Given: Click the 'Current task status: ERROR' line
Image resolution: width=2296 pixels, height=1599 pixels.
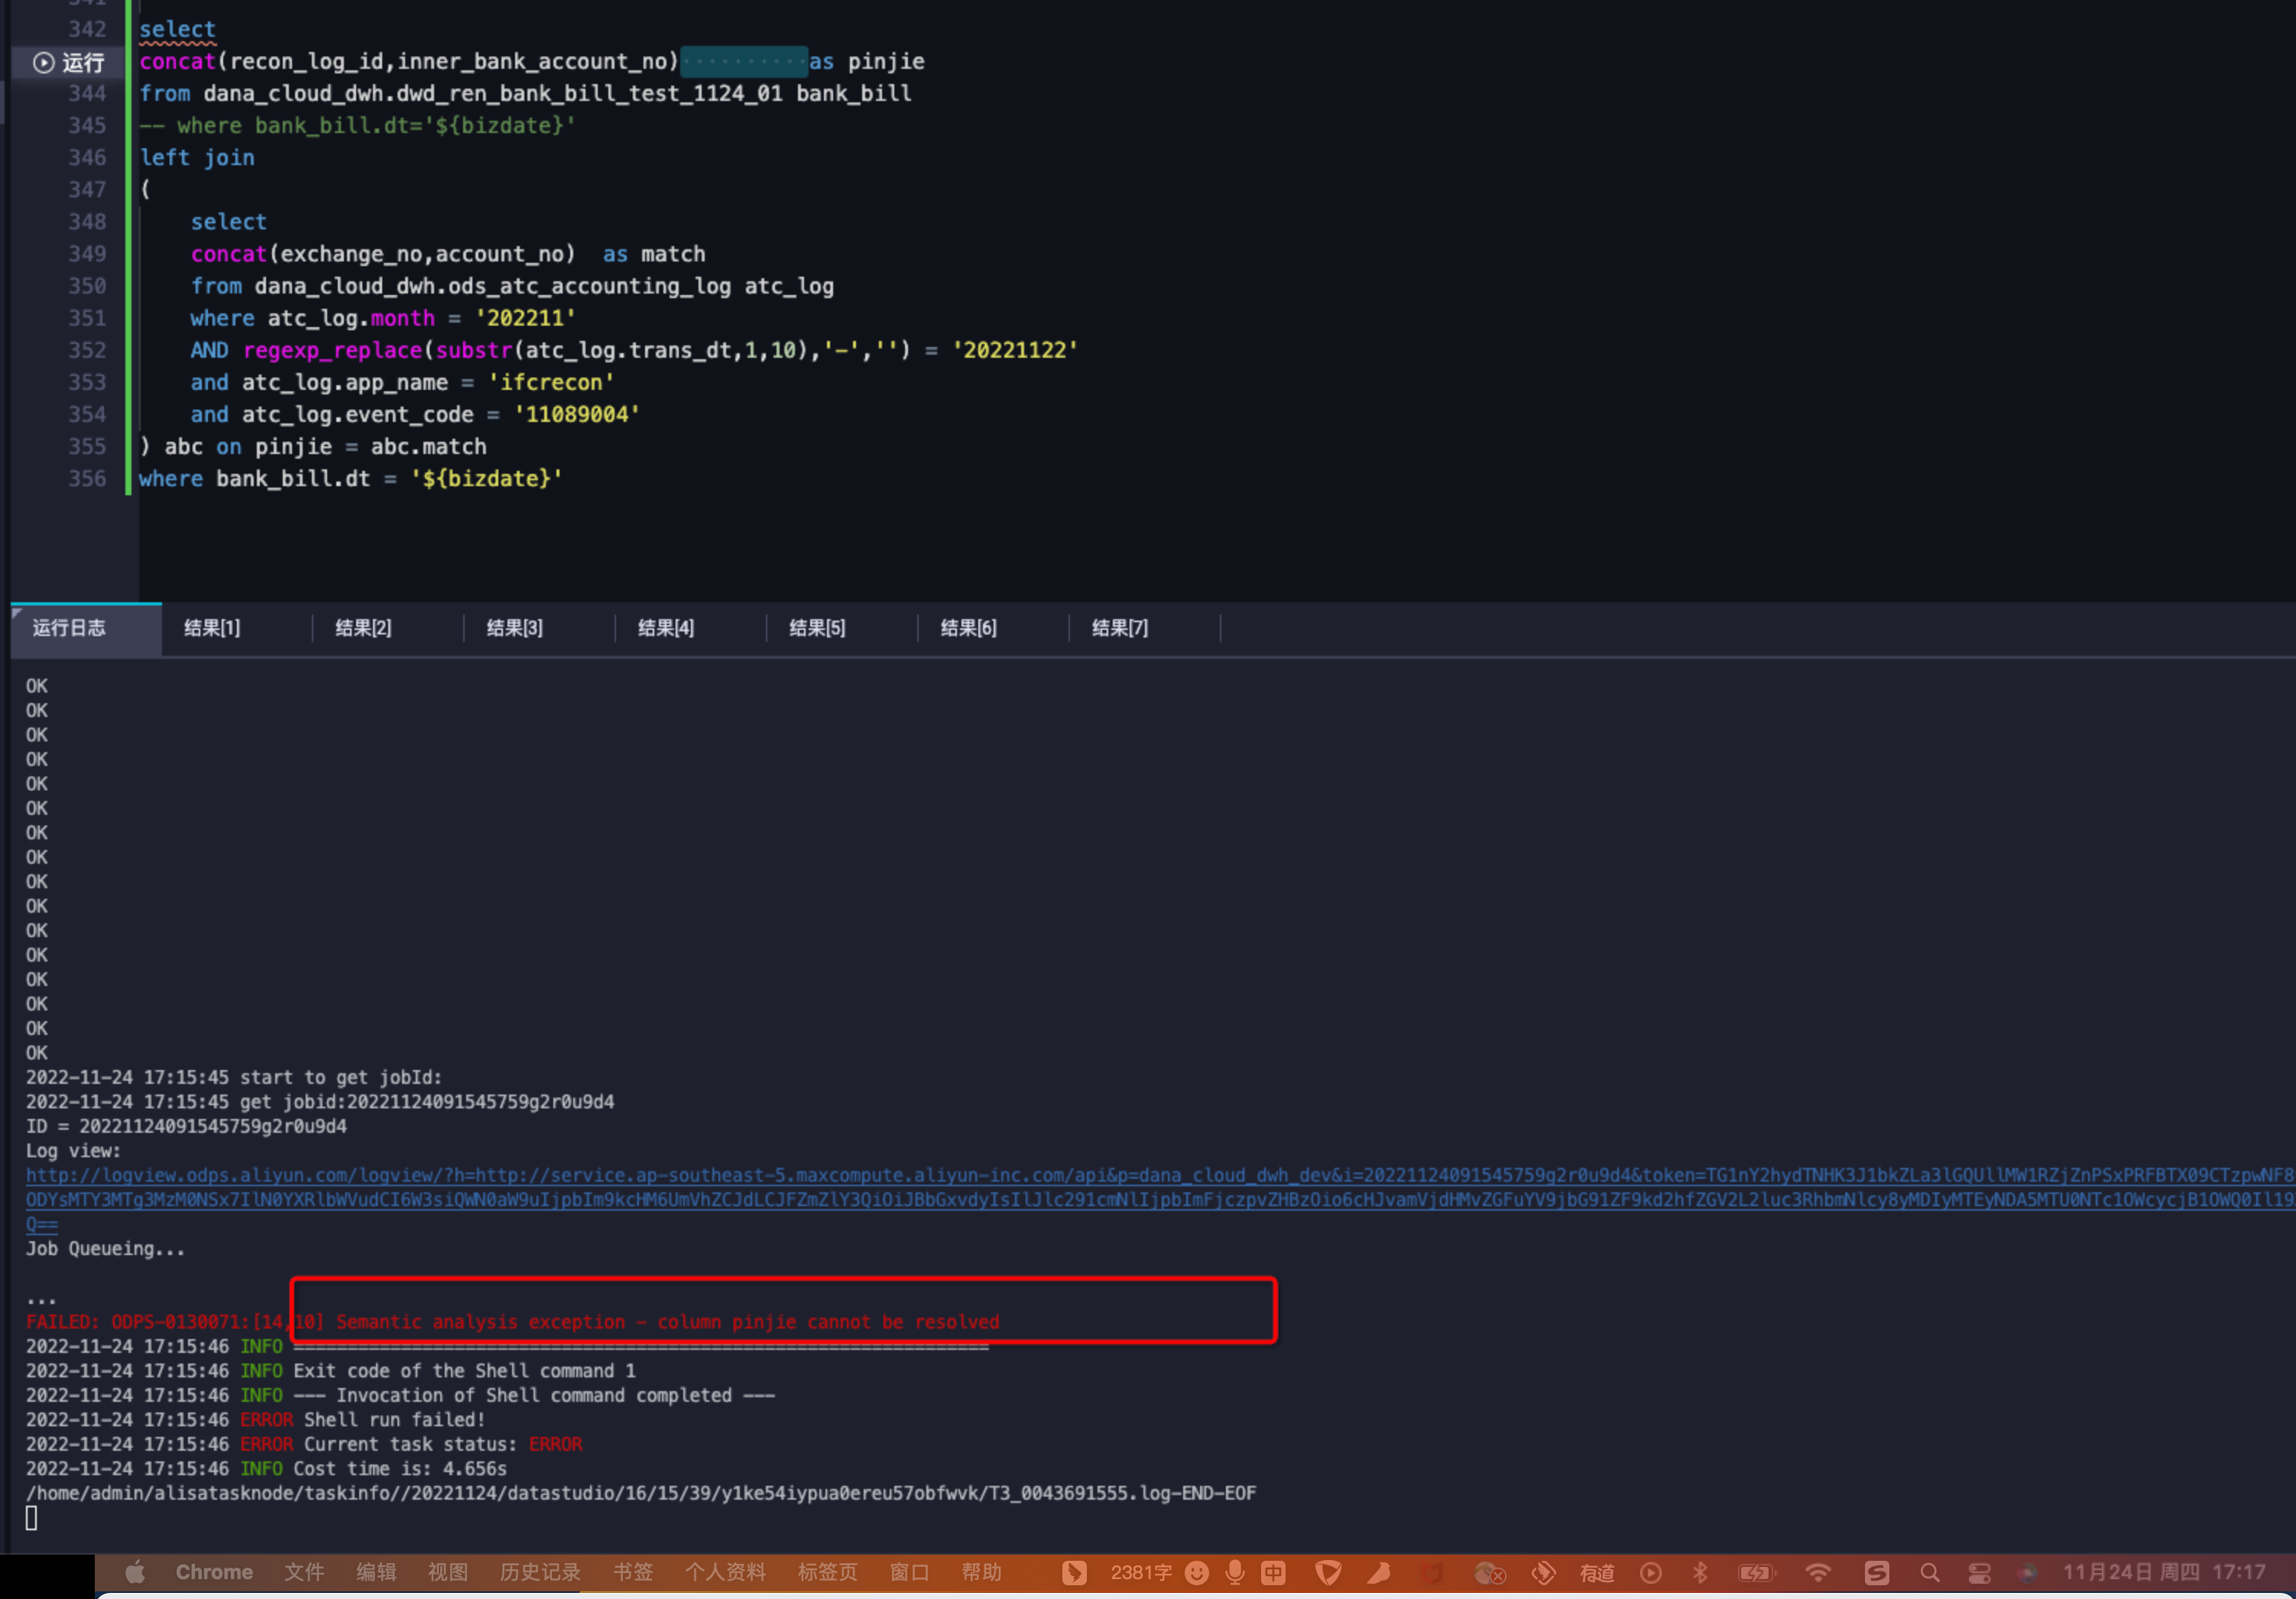Looking at the screenshot, I should click(304, 1444).
